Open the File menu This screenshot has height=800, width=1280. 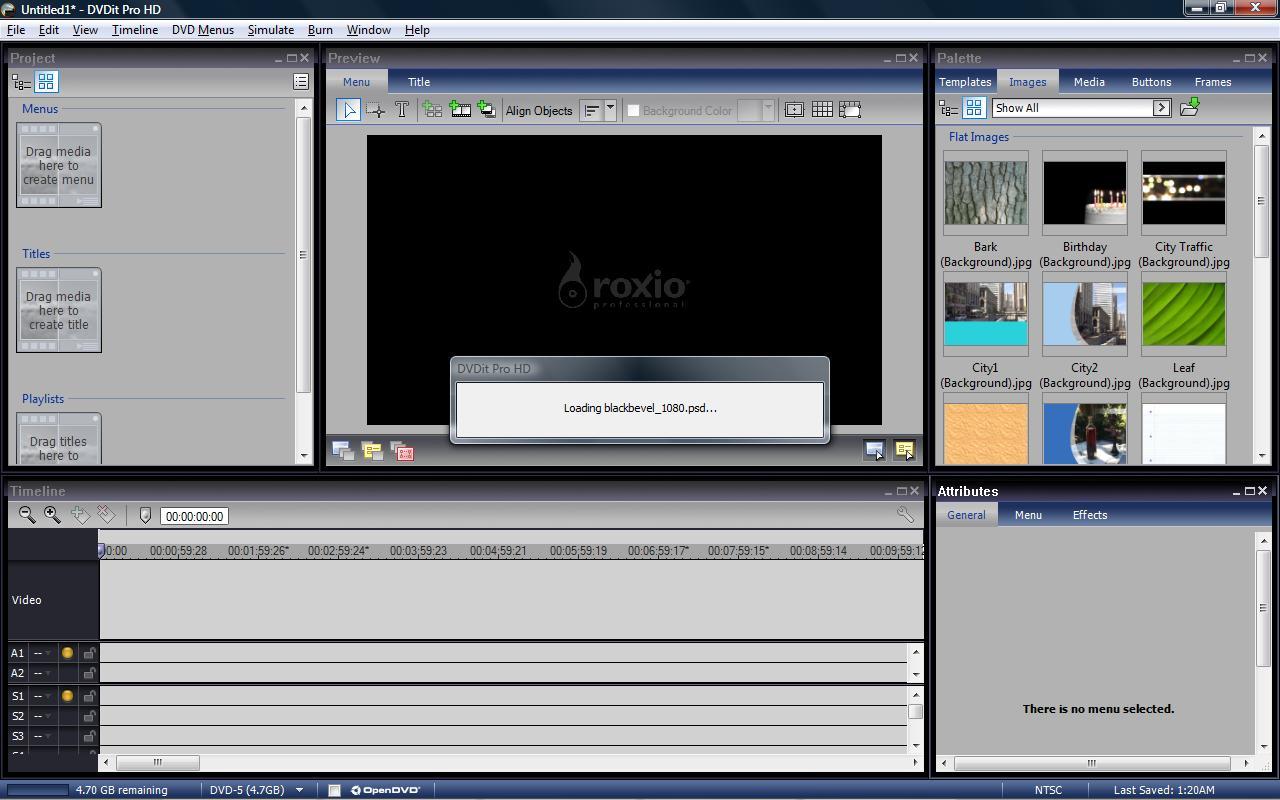click(16, 30)
